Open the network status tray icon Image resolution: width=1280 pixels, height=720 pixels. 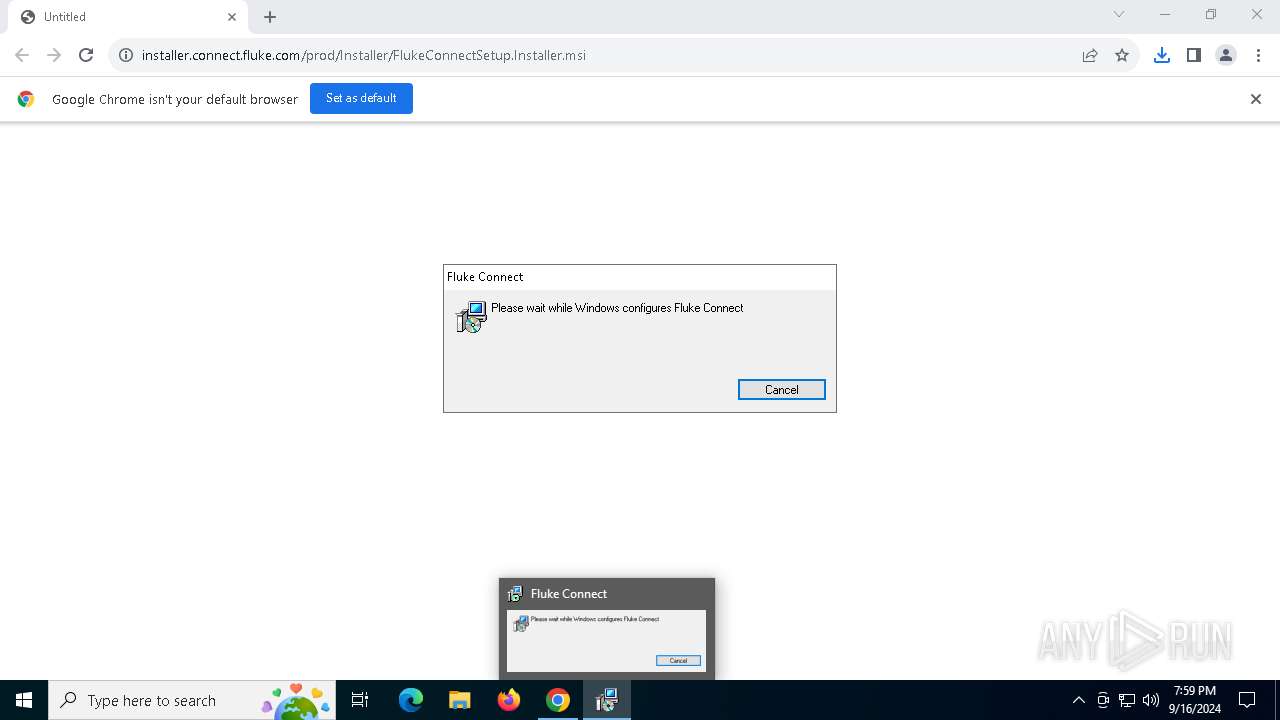[x=1127, y=700]
